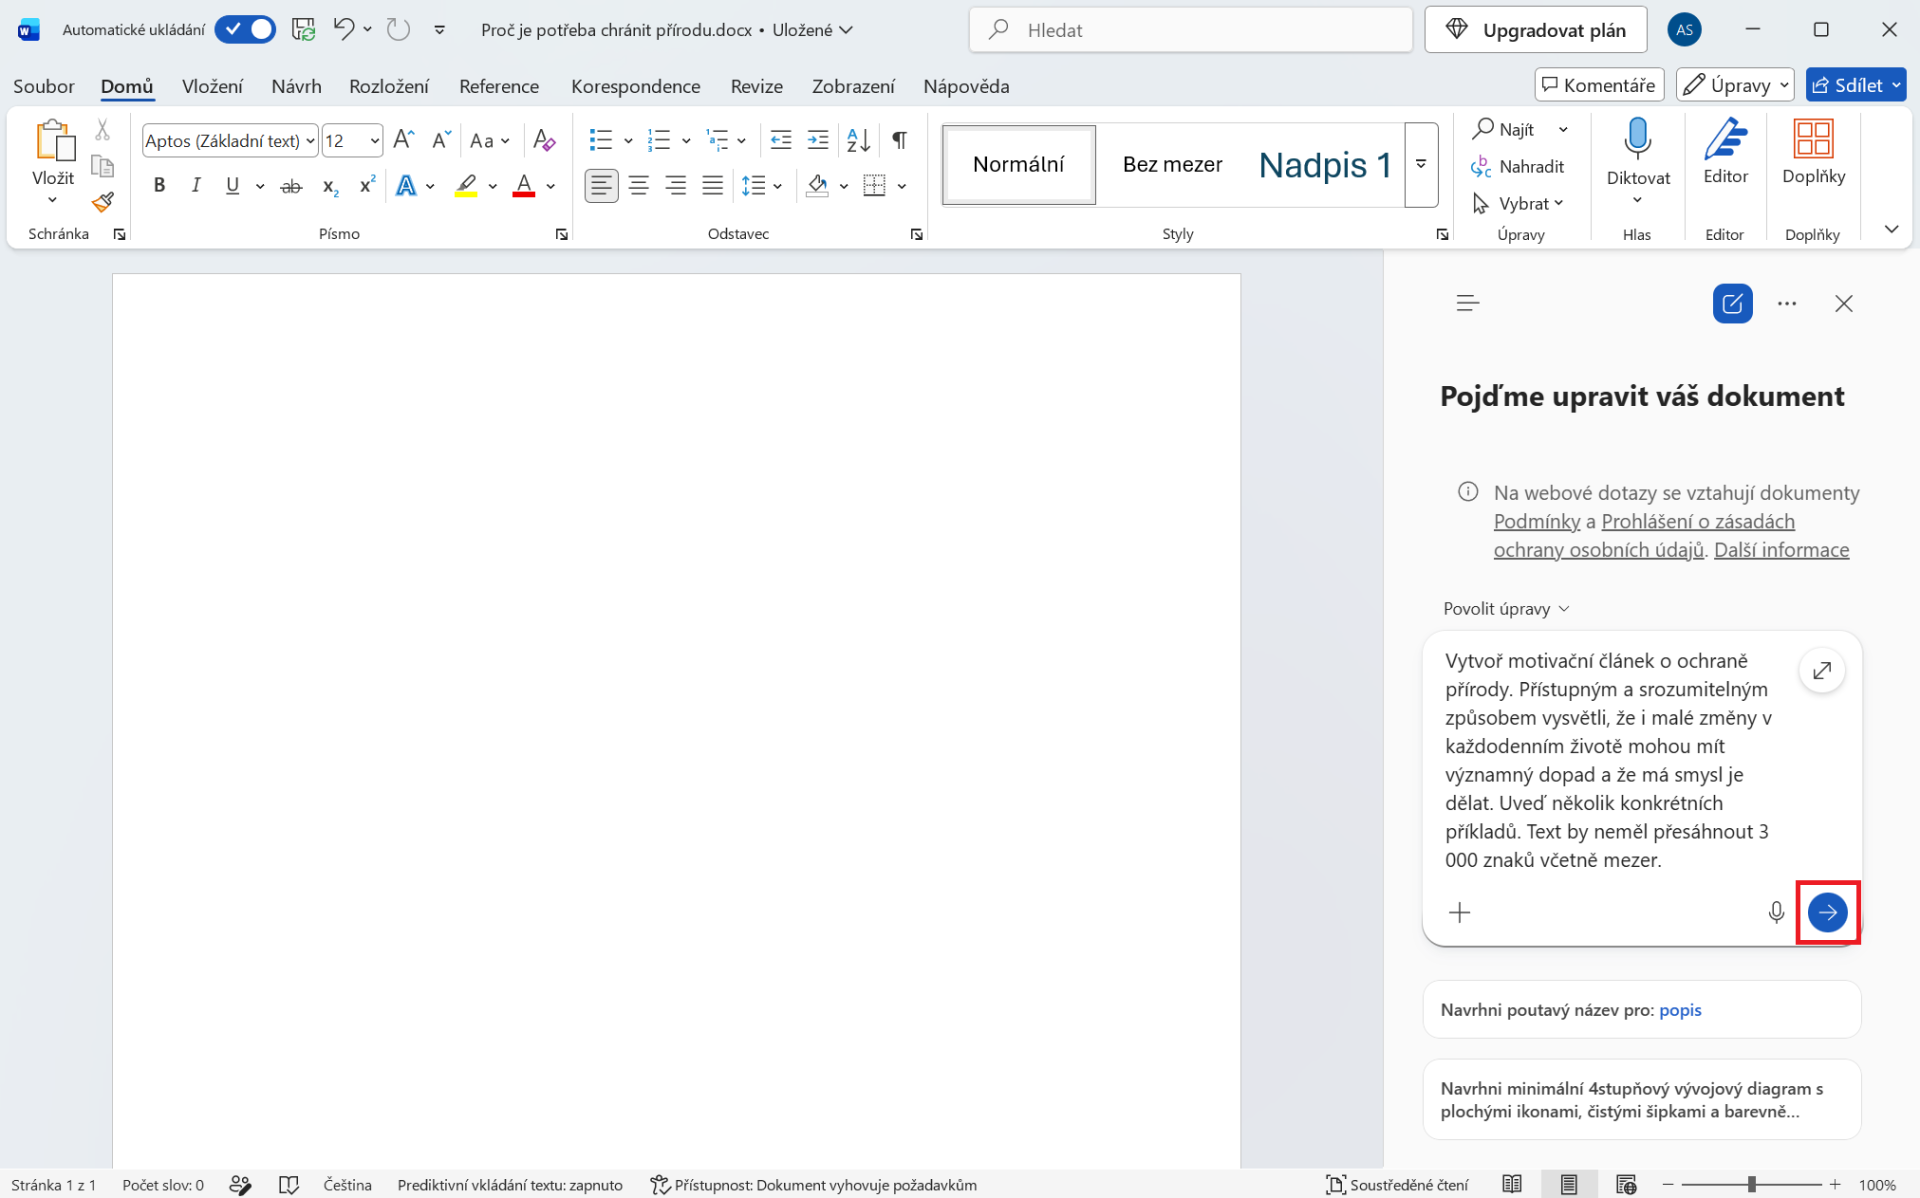Collapse the ribbon with chevron
The image size is (1920, 1198).
tap(1891, 229)
